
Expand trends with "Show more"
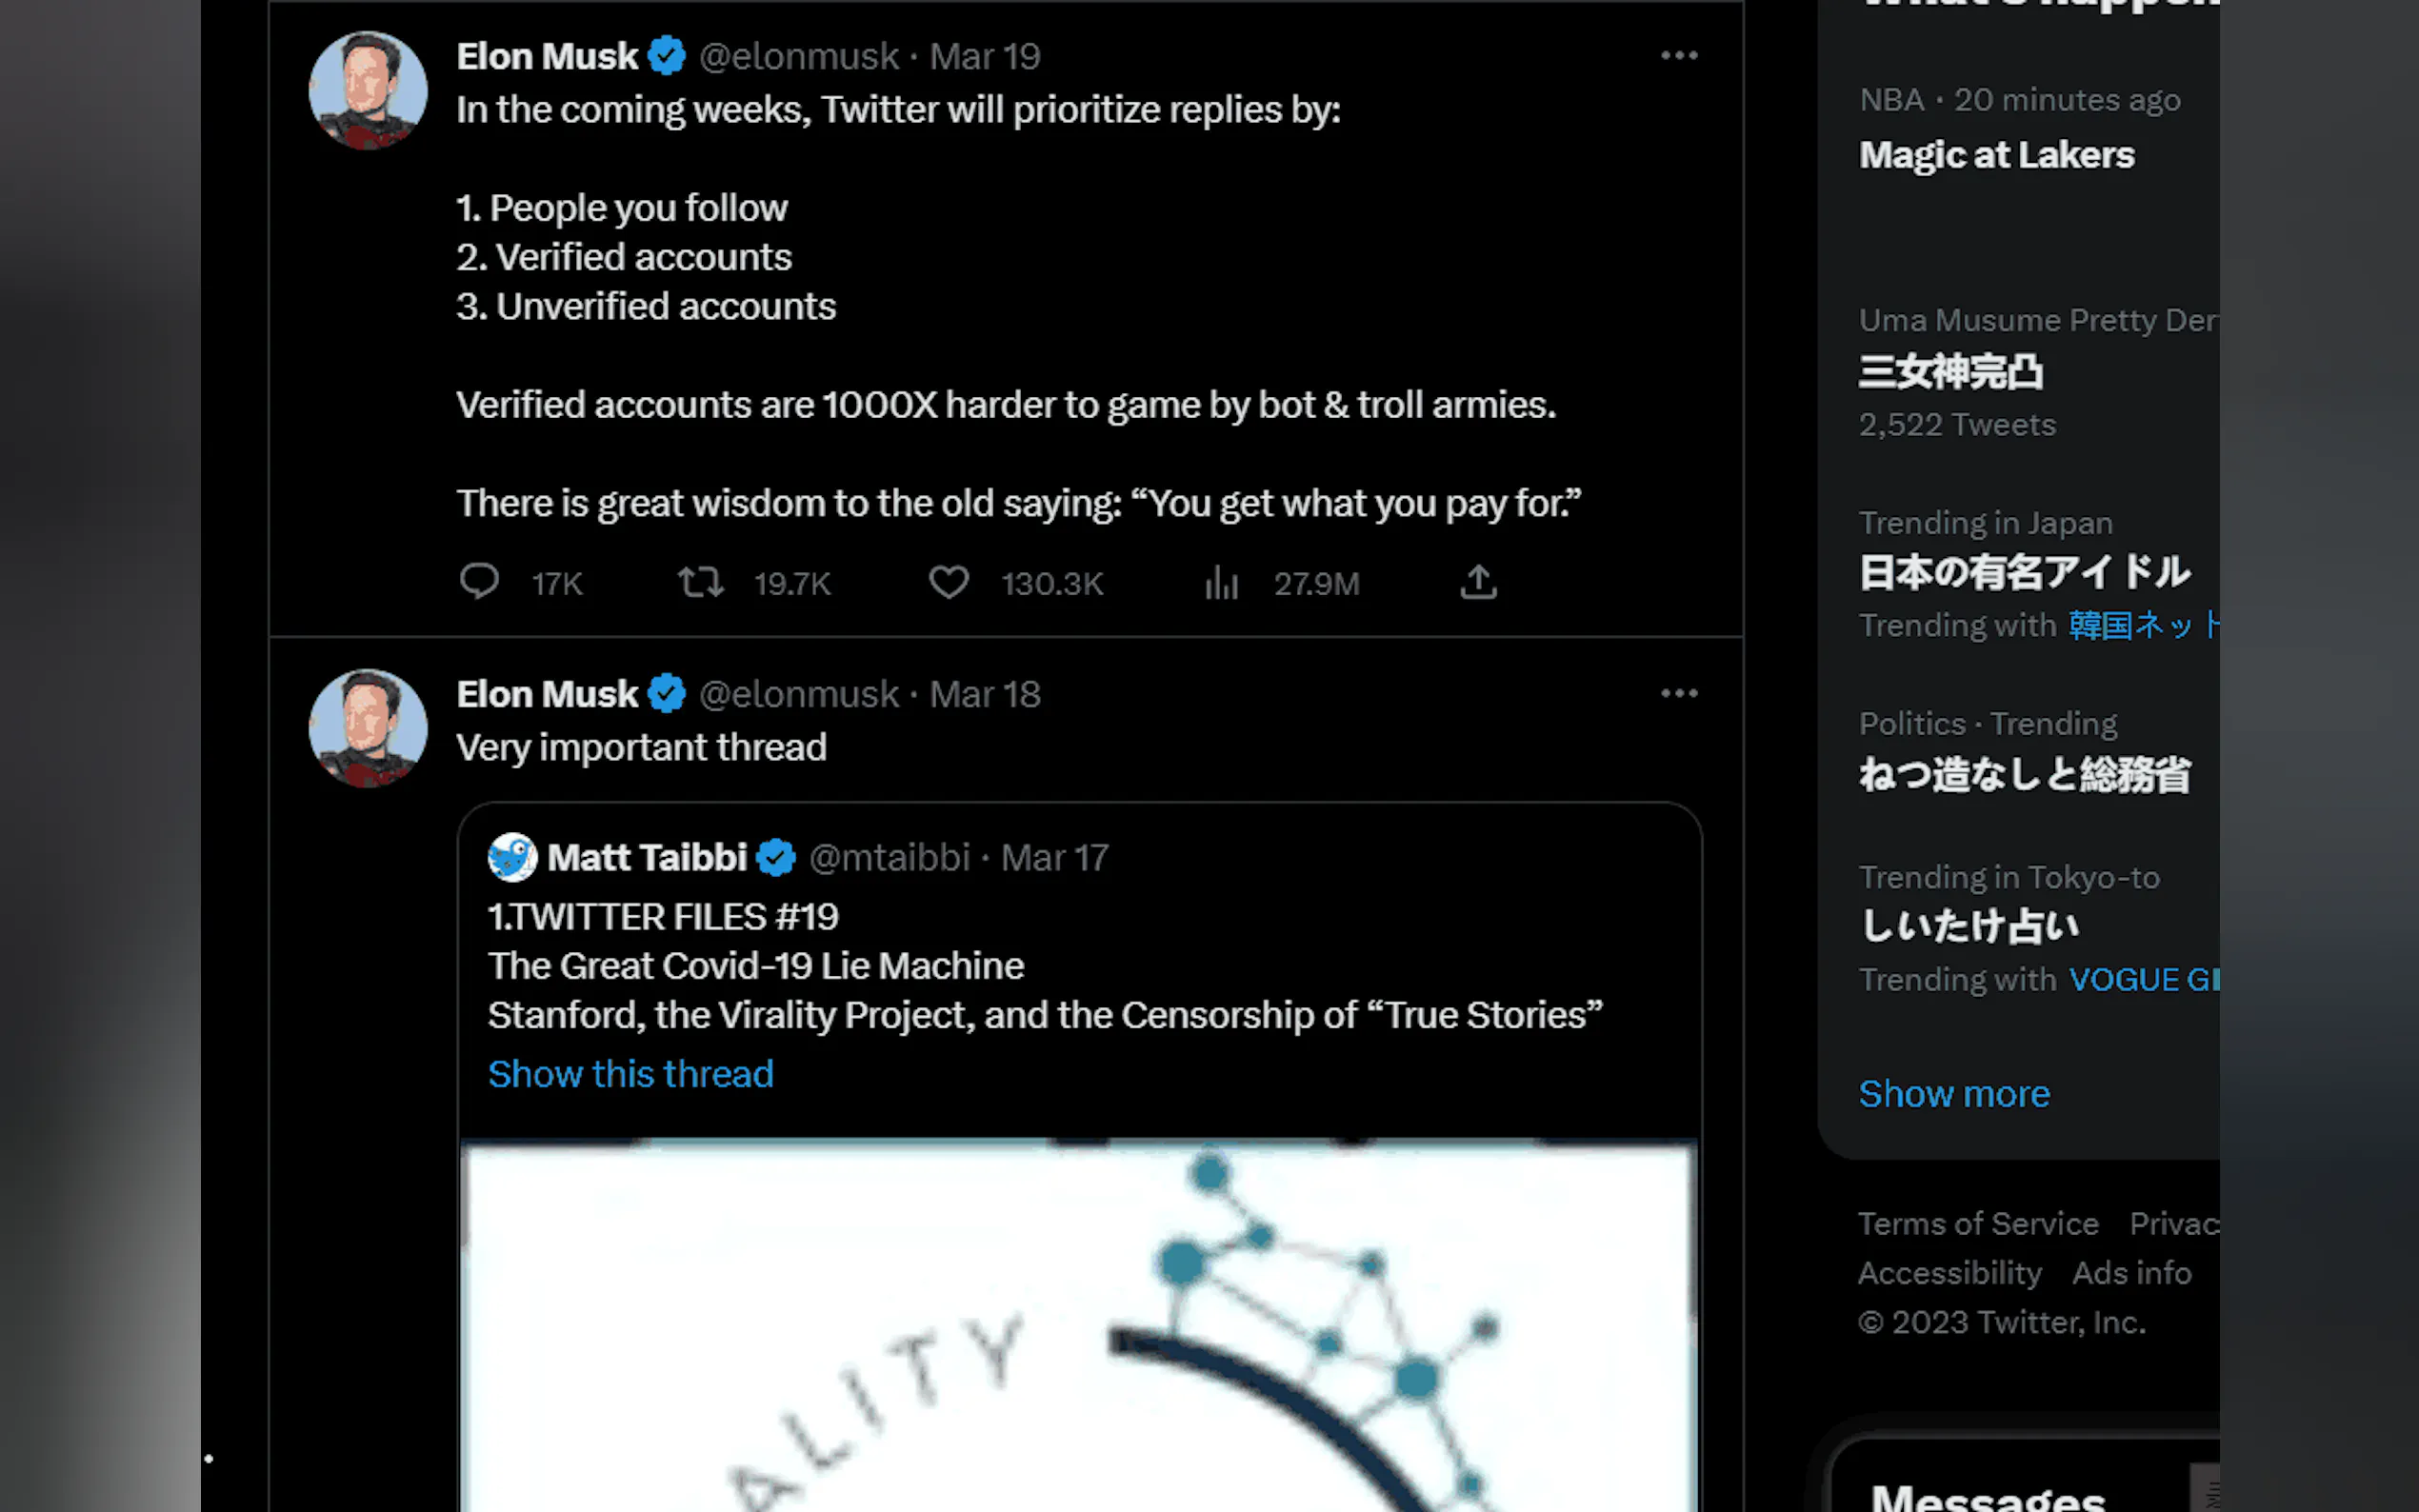coord(1954,1094)
